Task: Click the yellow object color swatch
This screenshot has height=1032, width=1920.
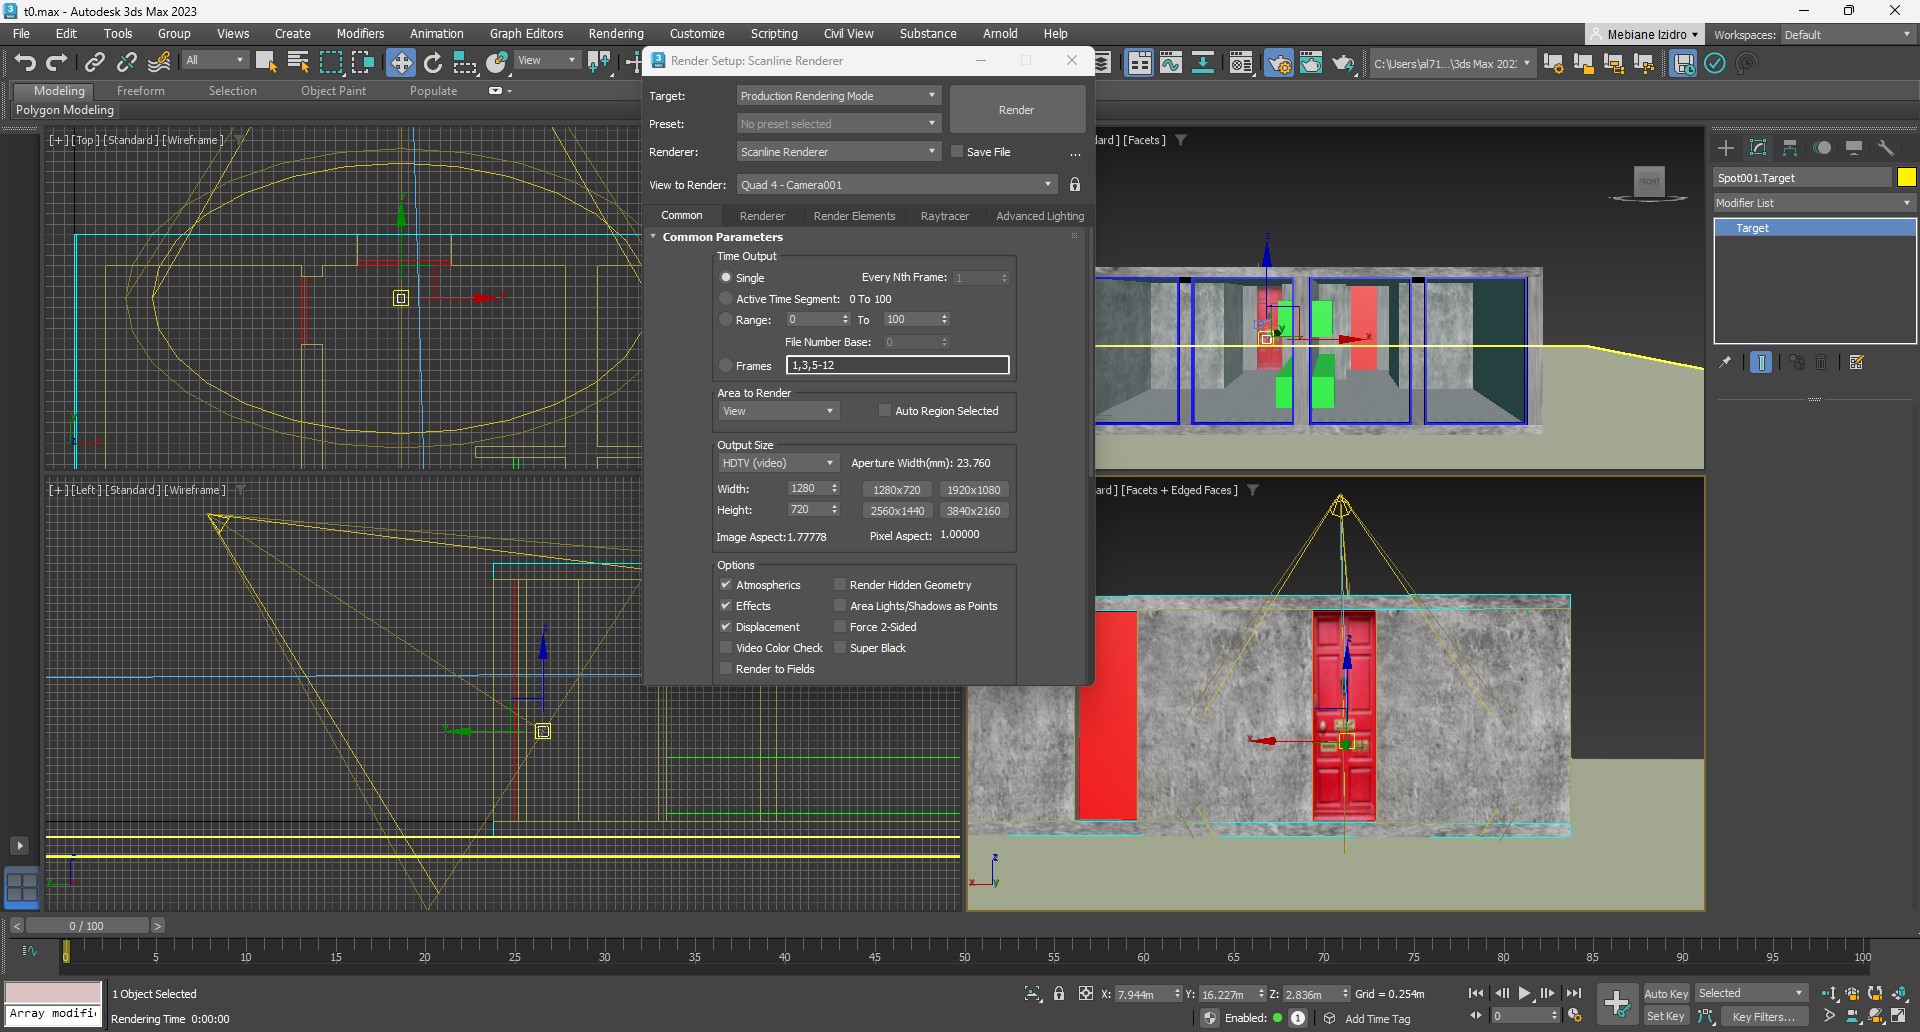Action: tap(1906, 177)
